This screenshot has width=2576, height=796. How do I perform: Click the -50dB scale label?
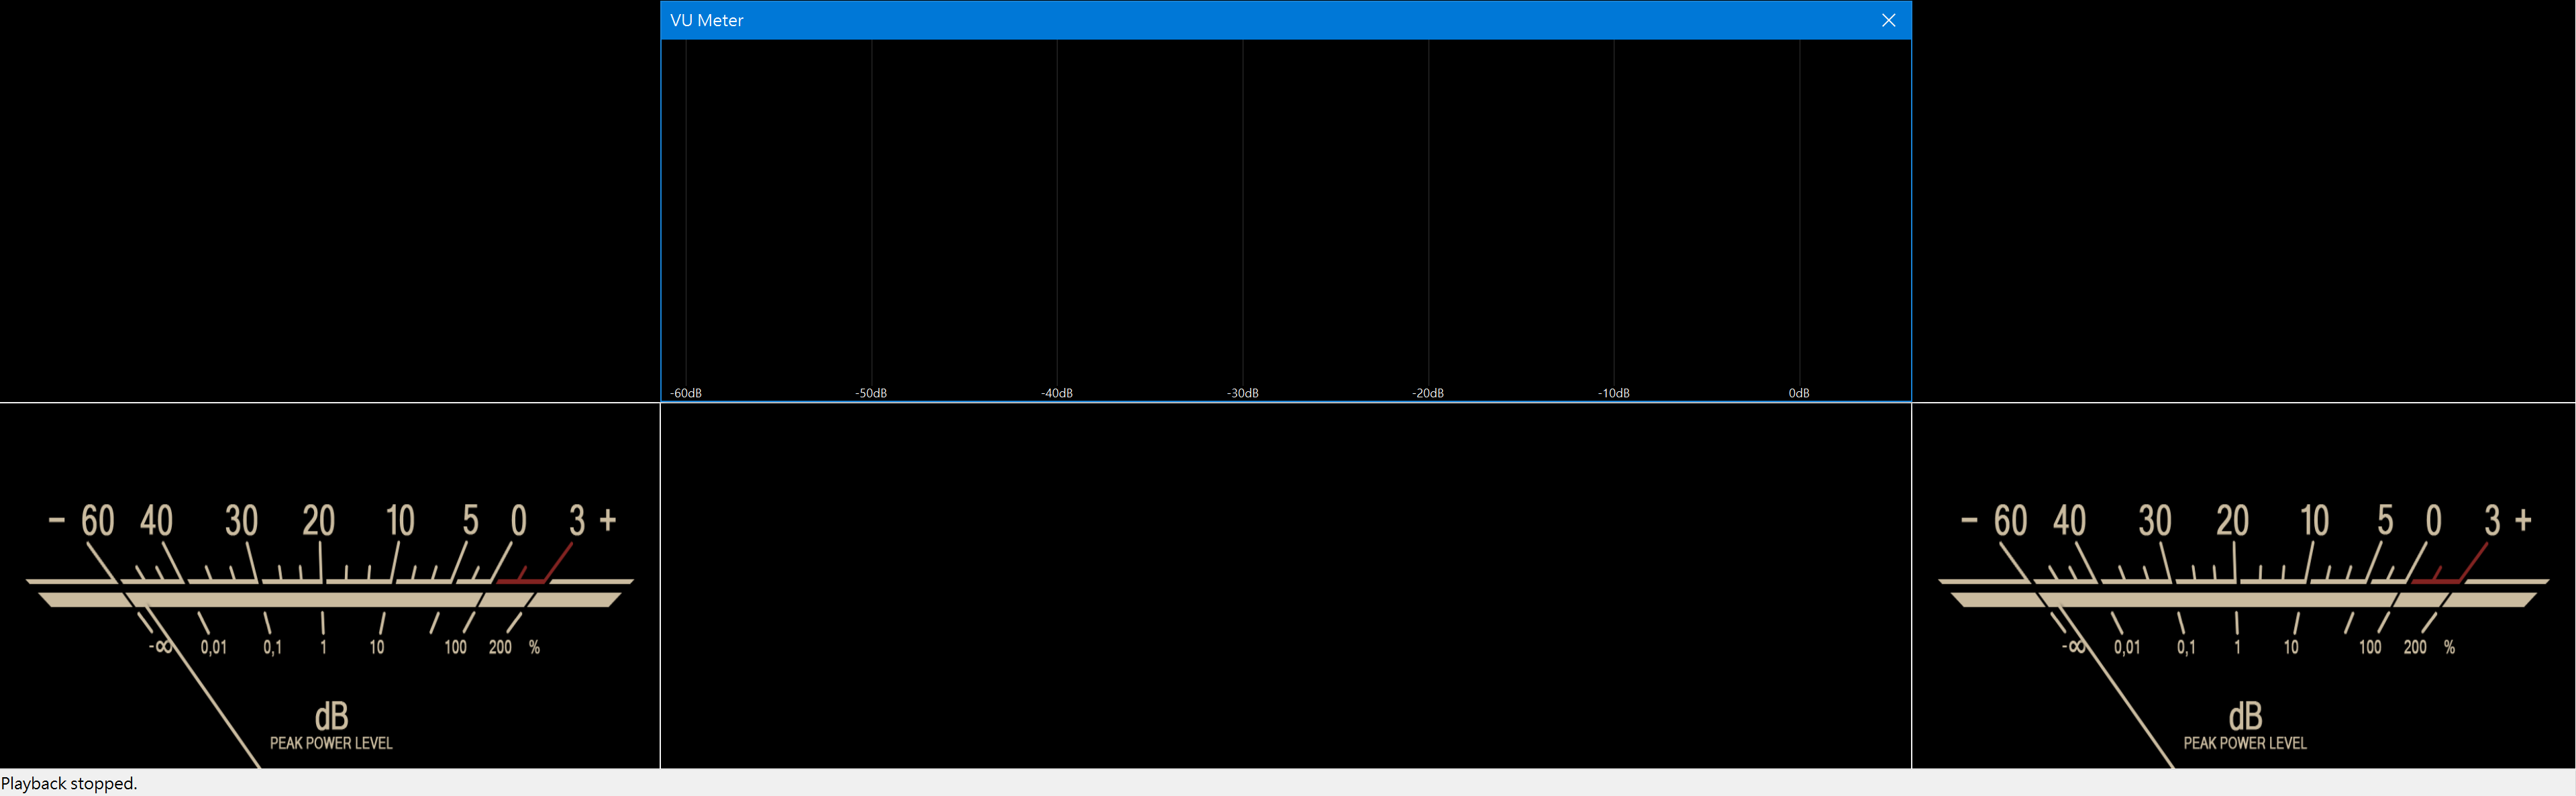(x=871, y=393)
